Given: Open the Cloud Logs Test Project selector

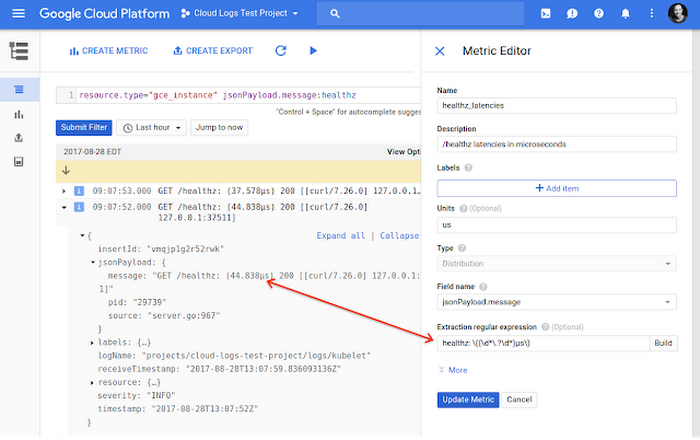Looking at the screenshot, I should click(x=231, y=14).
